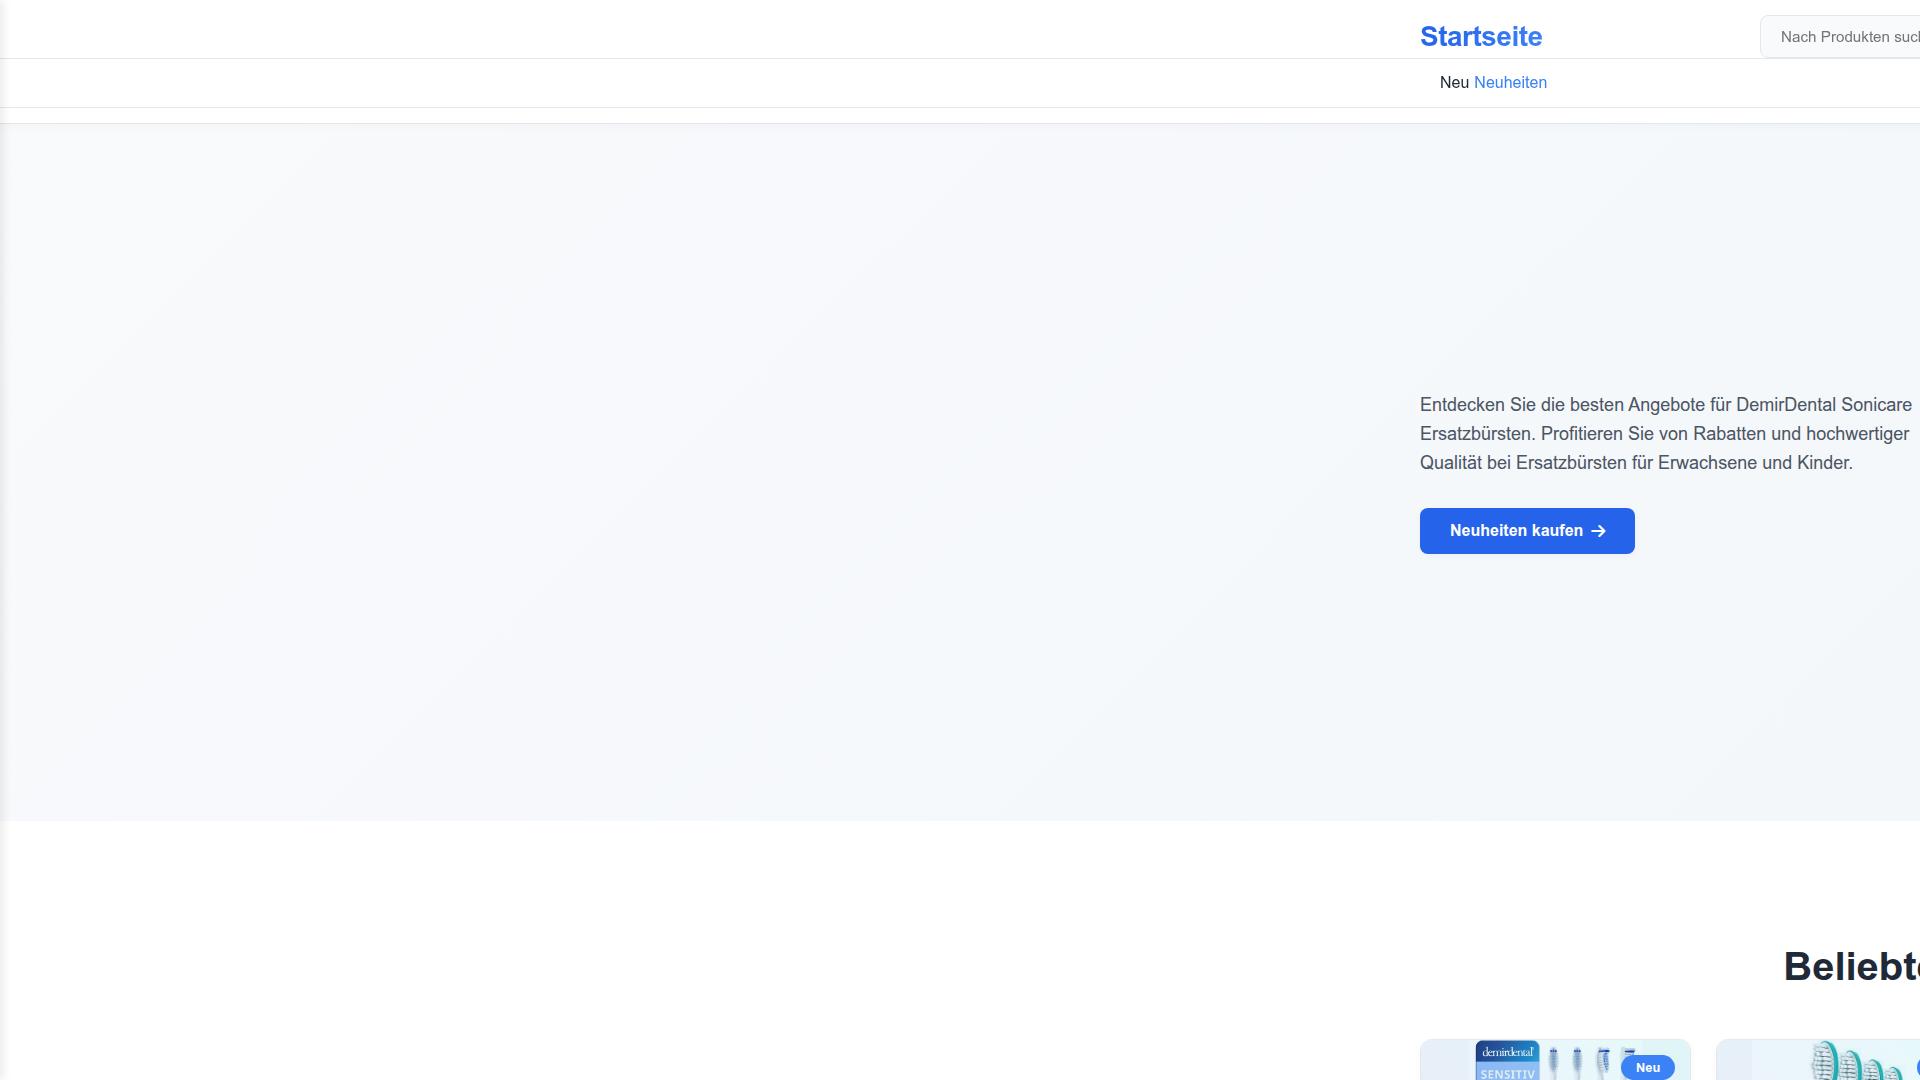Viewport: 1920px width, 1080px height.
Task: Click the arrow icon in Neuheiten kaufen
Action: (x=1598, y=531)
